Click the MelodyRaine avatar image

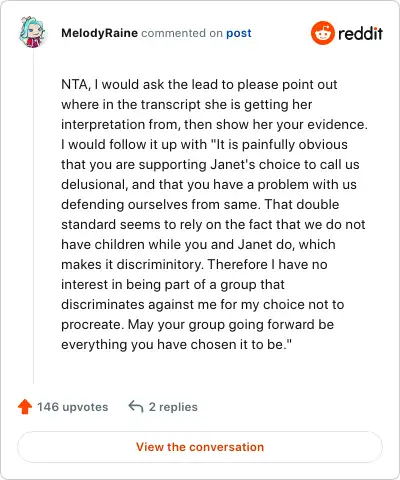32,32
